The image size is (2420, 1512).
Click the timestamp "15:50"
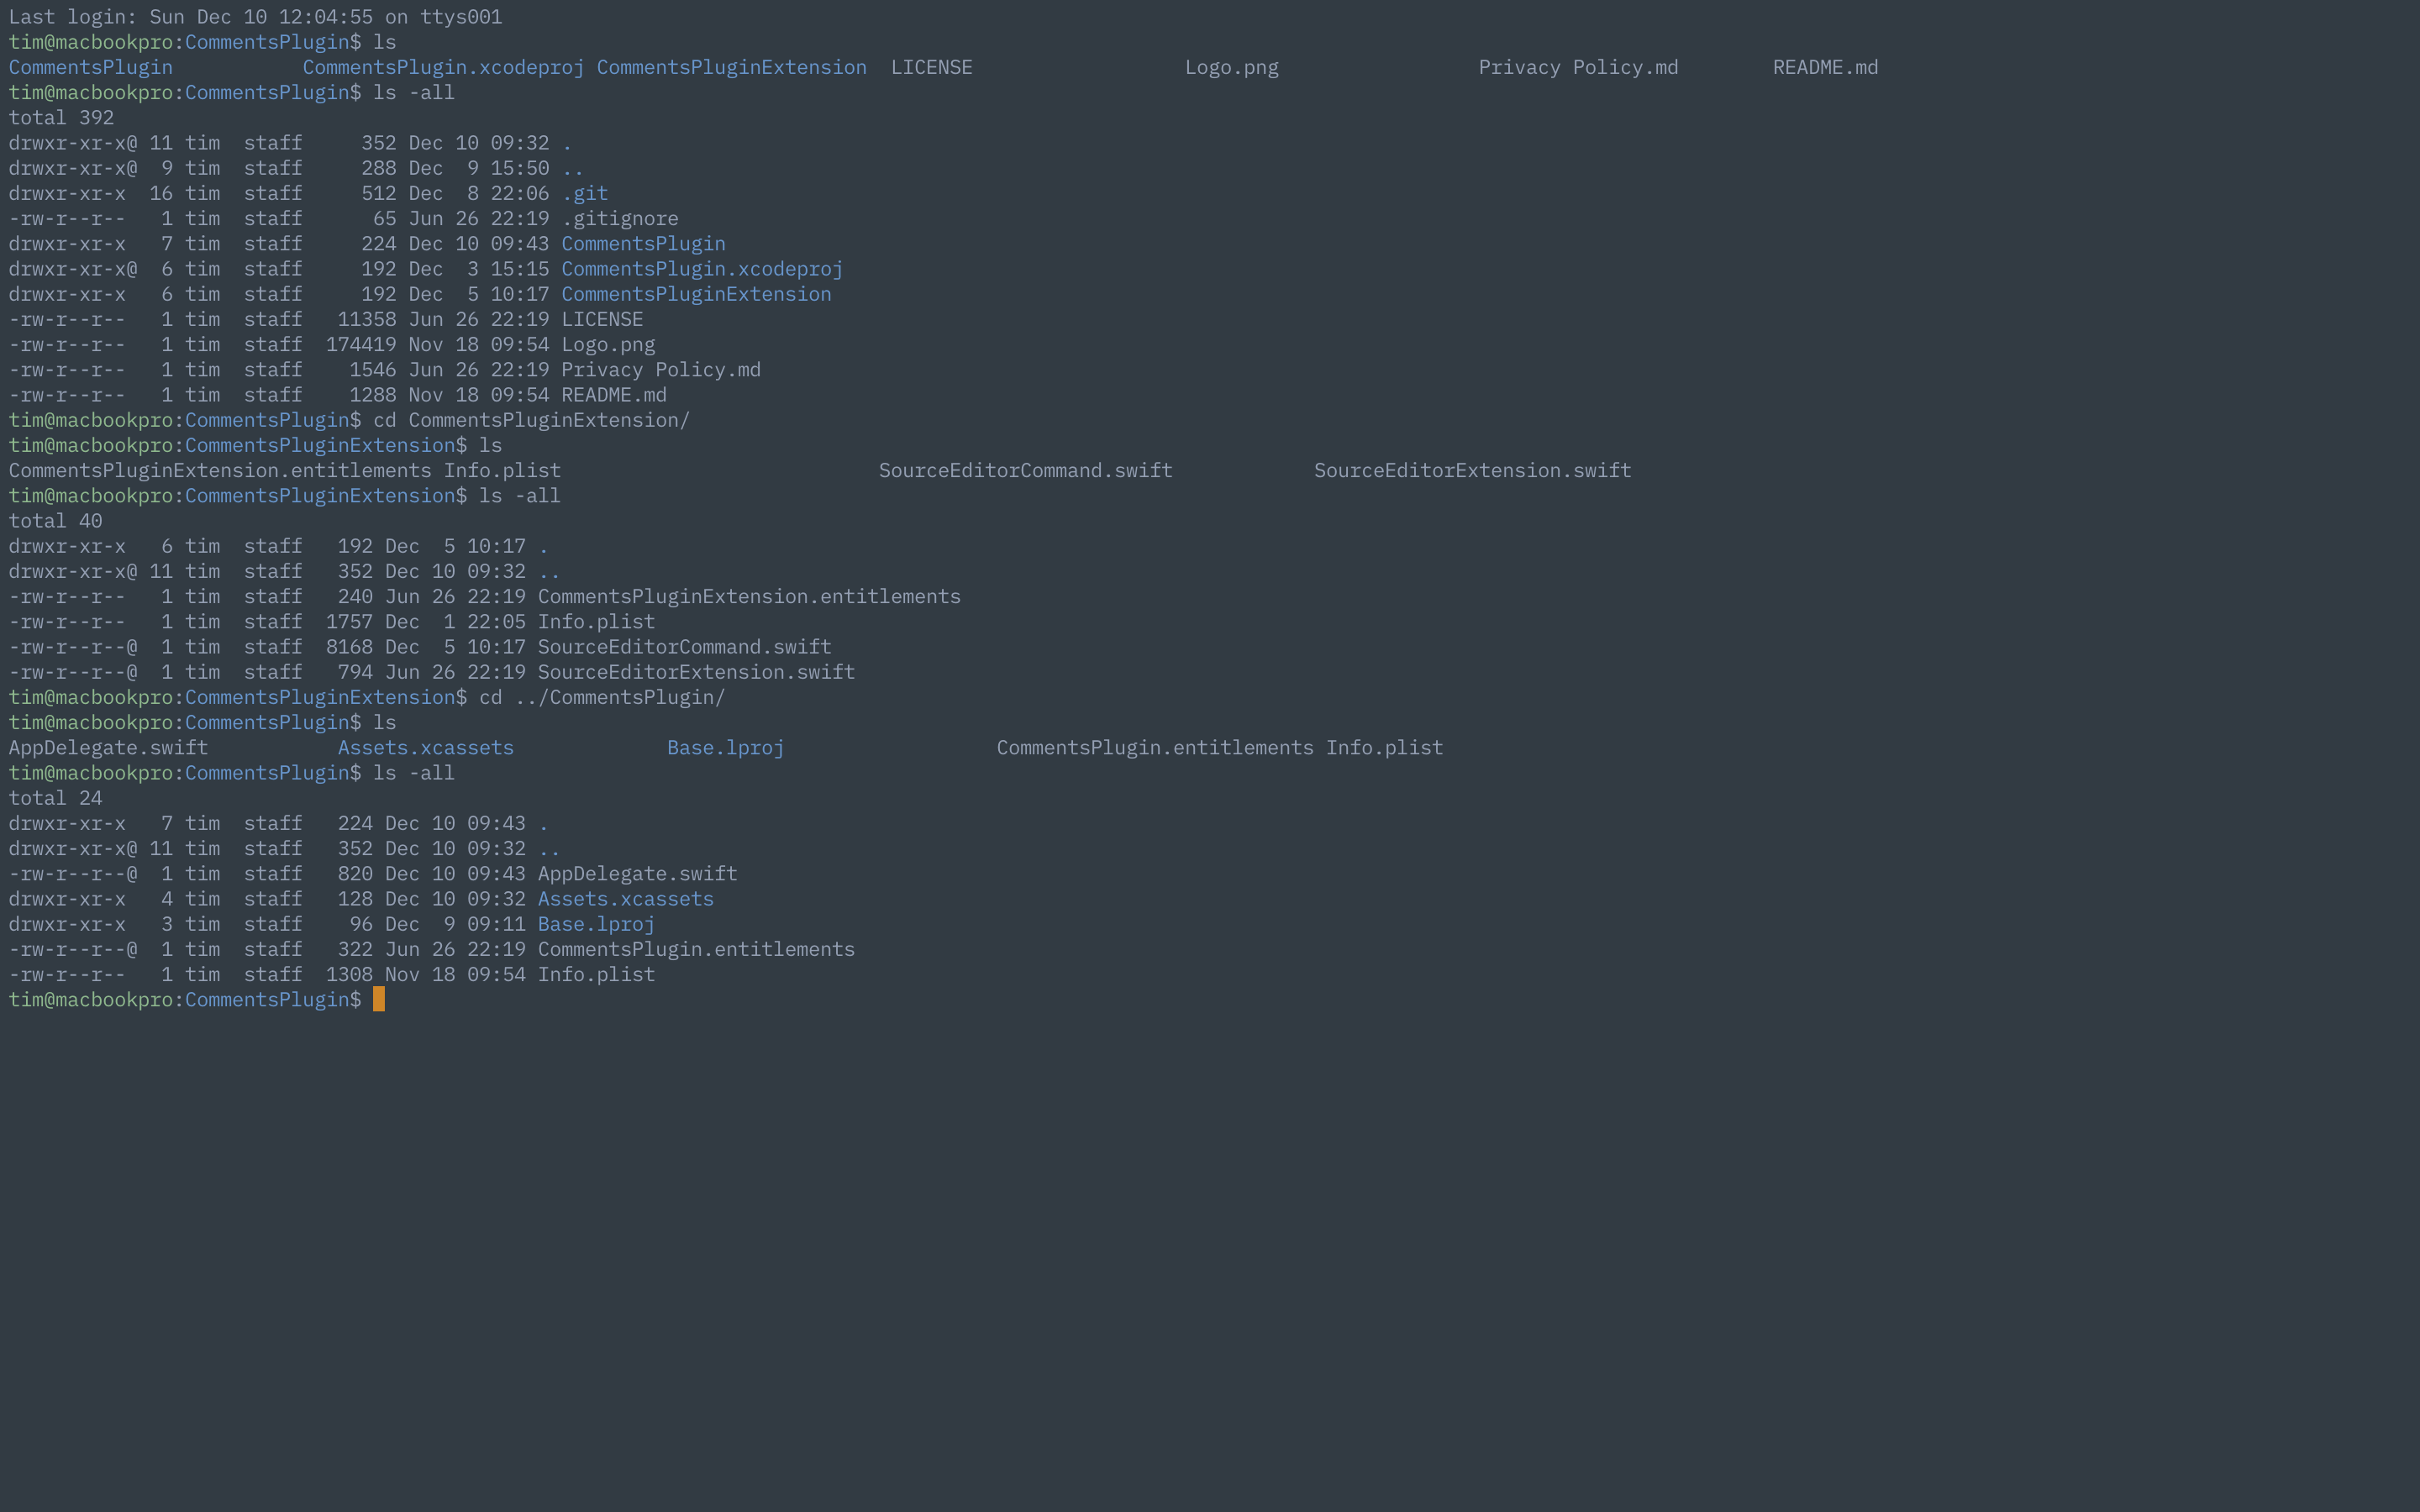click(520, 168)
